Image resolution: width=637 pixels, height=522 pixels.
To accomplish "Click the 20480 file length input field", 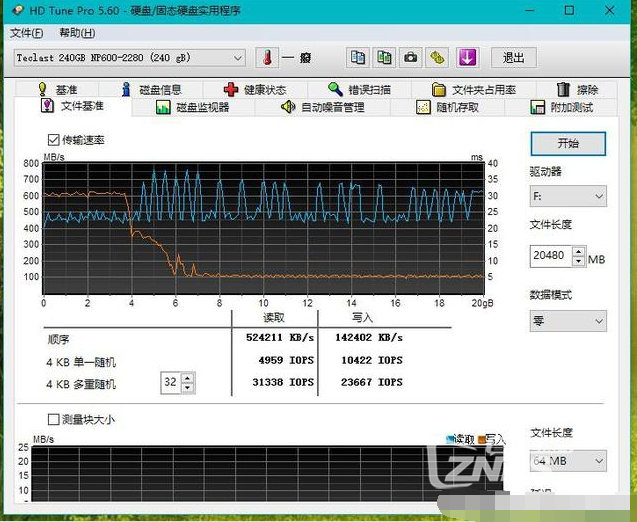I will click(551, 256).
